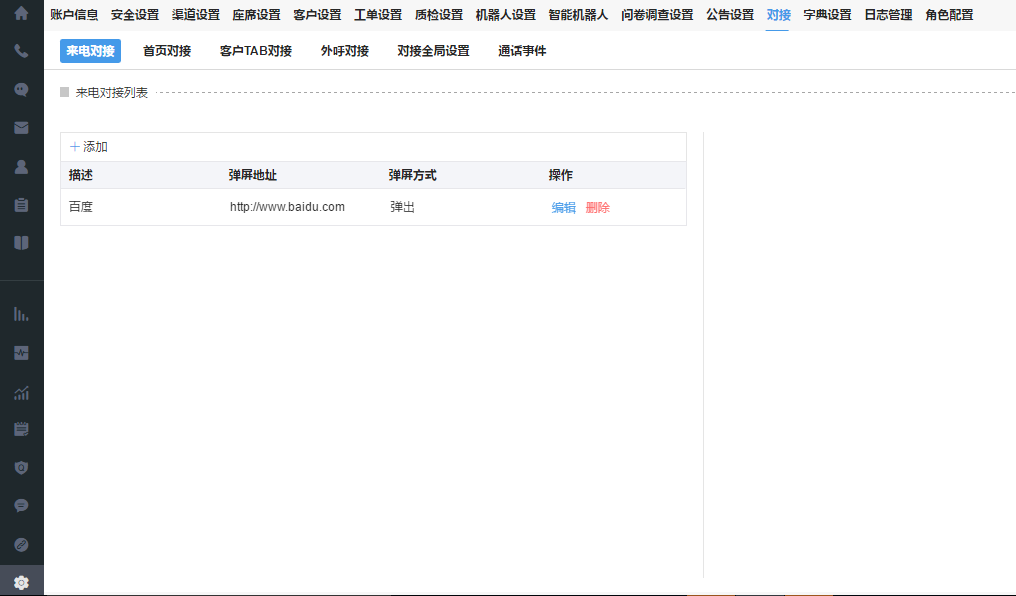Screen dimensions: 1016x596
Task: Open 客户设置 menu item
Action: coord(317,15)
